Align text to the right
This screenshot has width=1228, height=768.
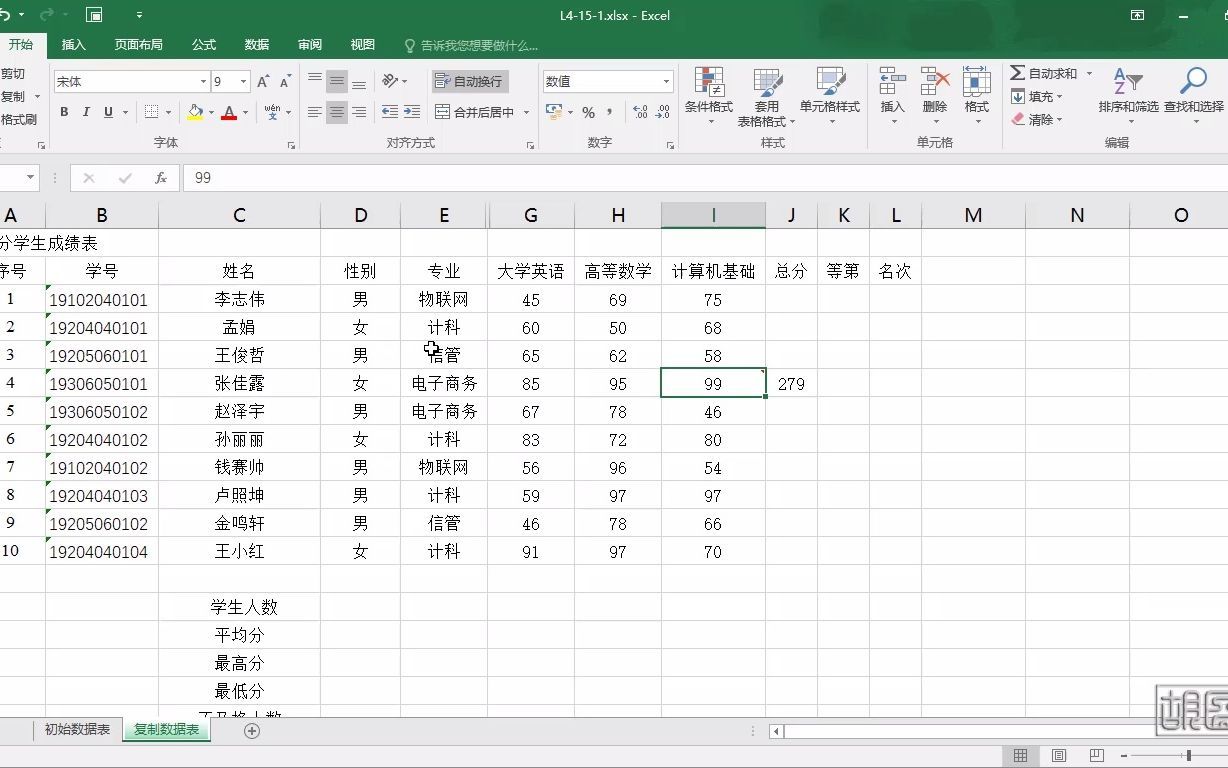359,112
